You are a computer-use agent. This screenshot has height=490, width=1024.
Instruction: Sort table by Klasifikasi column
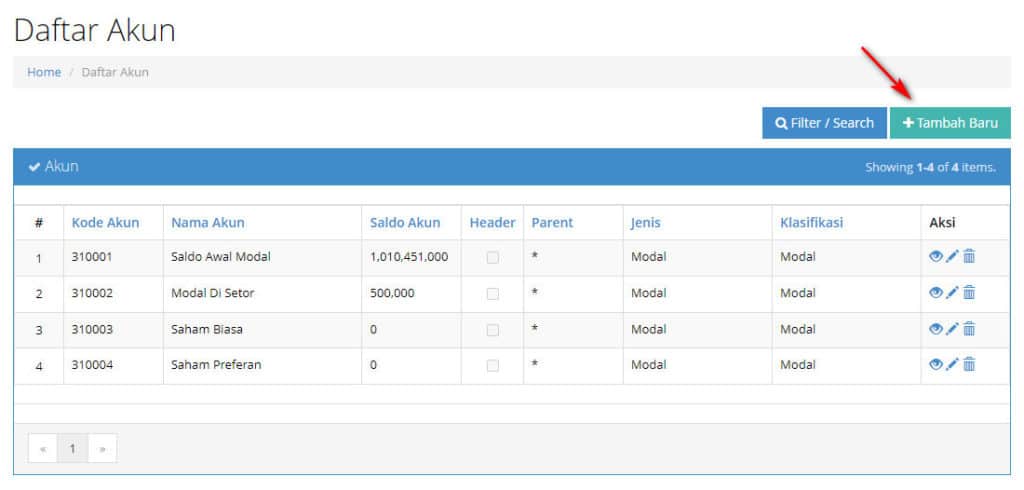pos(811,222)
